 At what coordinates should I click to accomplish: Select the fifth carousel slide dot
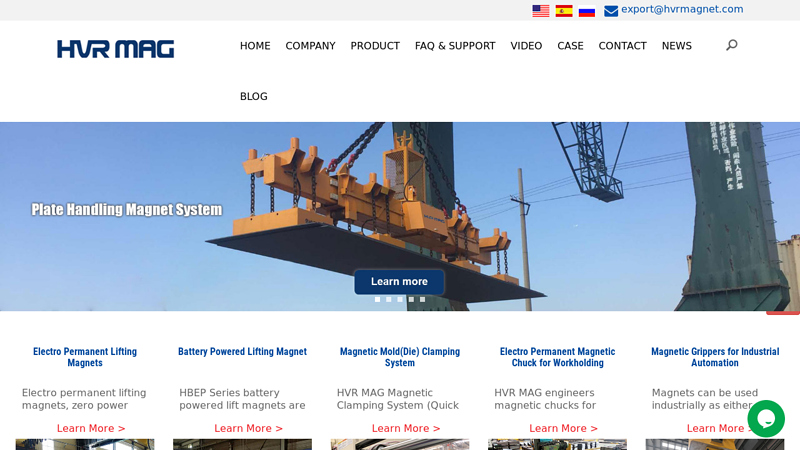[x=422, y=299]
